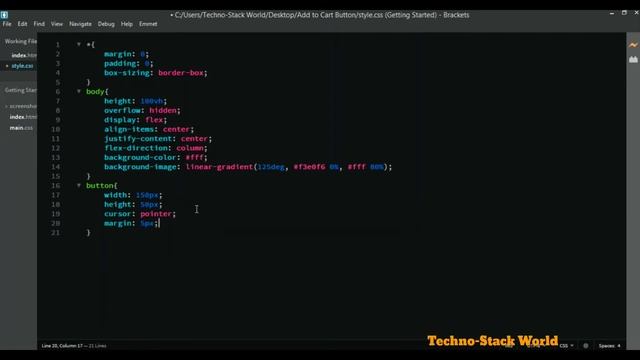Viewport: 640px width, 360px height.
Task: Click line number 21 in the gutter
Action: coord(56,233)
